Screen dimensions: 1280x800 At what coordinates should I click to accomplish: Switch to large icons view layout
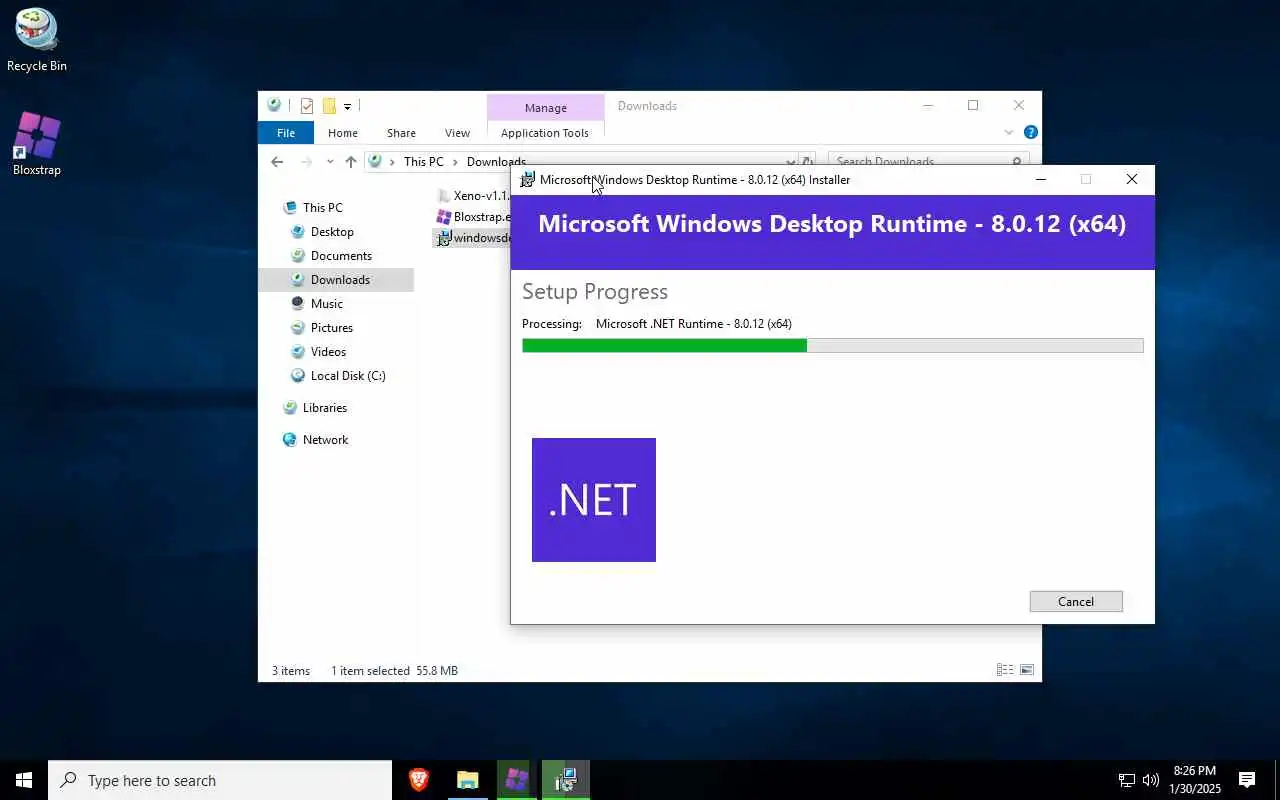[x=1027, y=670]
